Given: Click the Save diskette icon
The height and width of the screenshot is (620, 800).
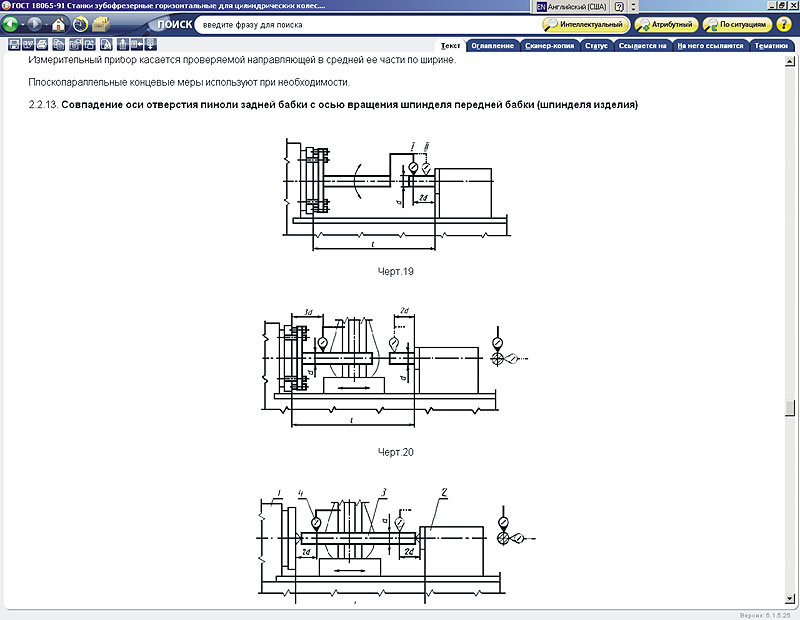Looking at the screenshot, I should (14, 44).
